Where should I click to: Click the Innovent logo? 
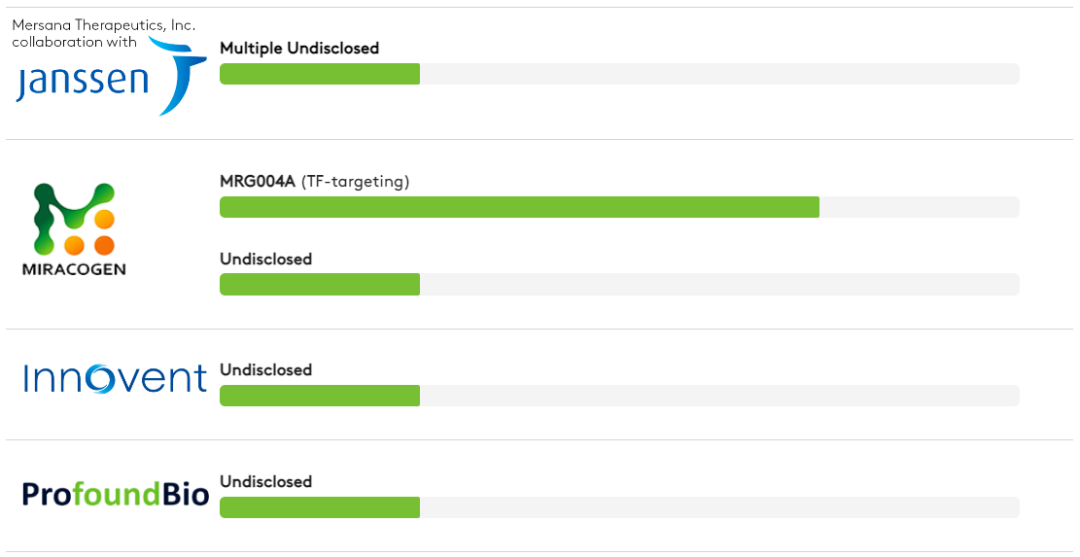point(114,378)
